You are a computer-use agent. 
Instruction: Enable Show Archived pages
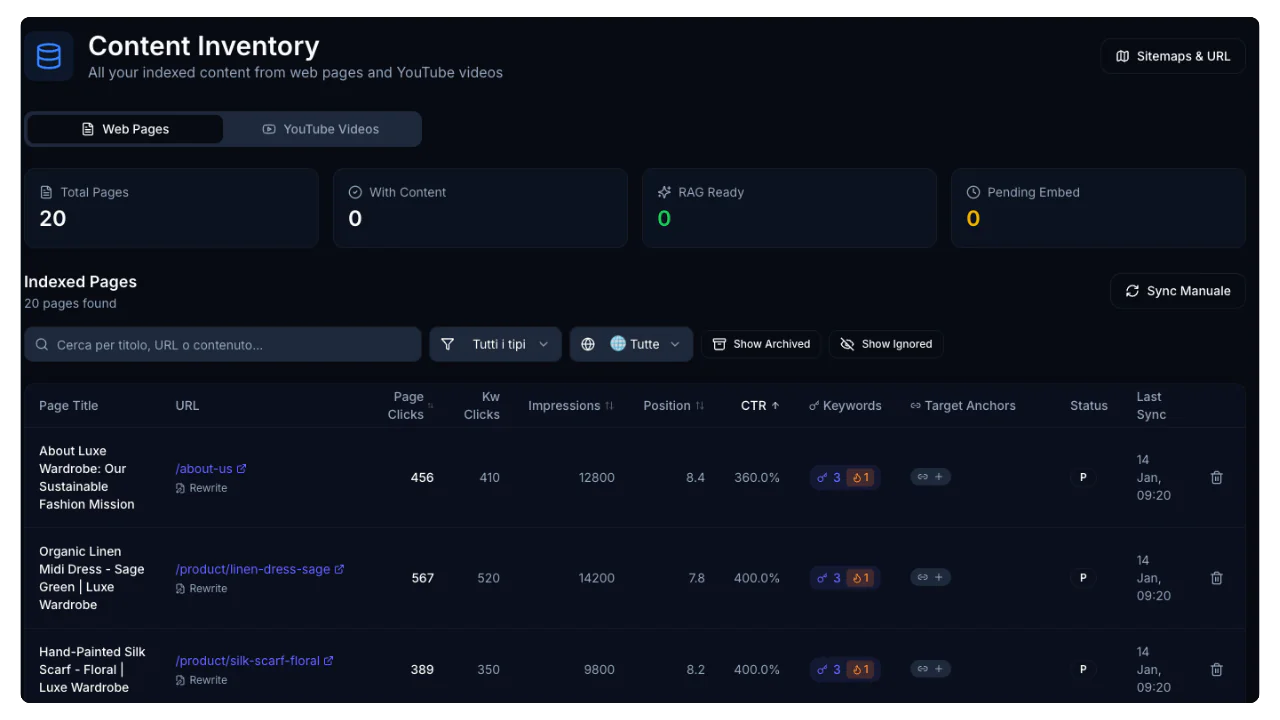(x=761, y=344)
